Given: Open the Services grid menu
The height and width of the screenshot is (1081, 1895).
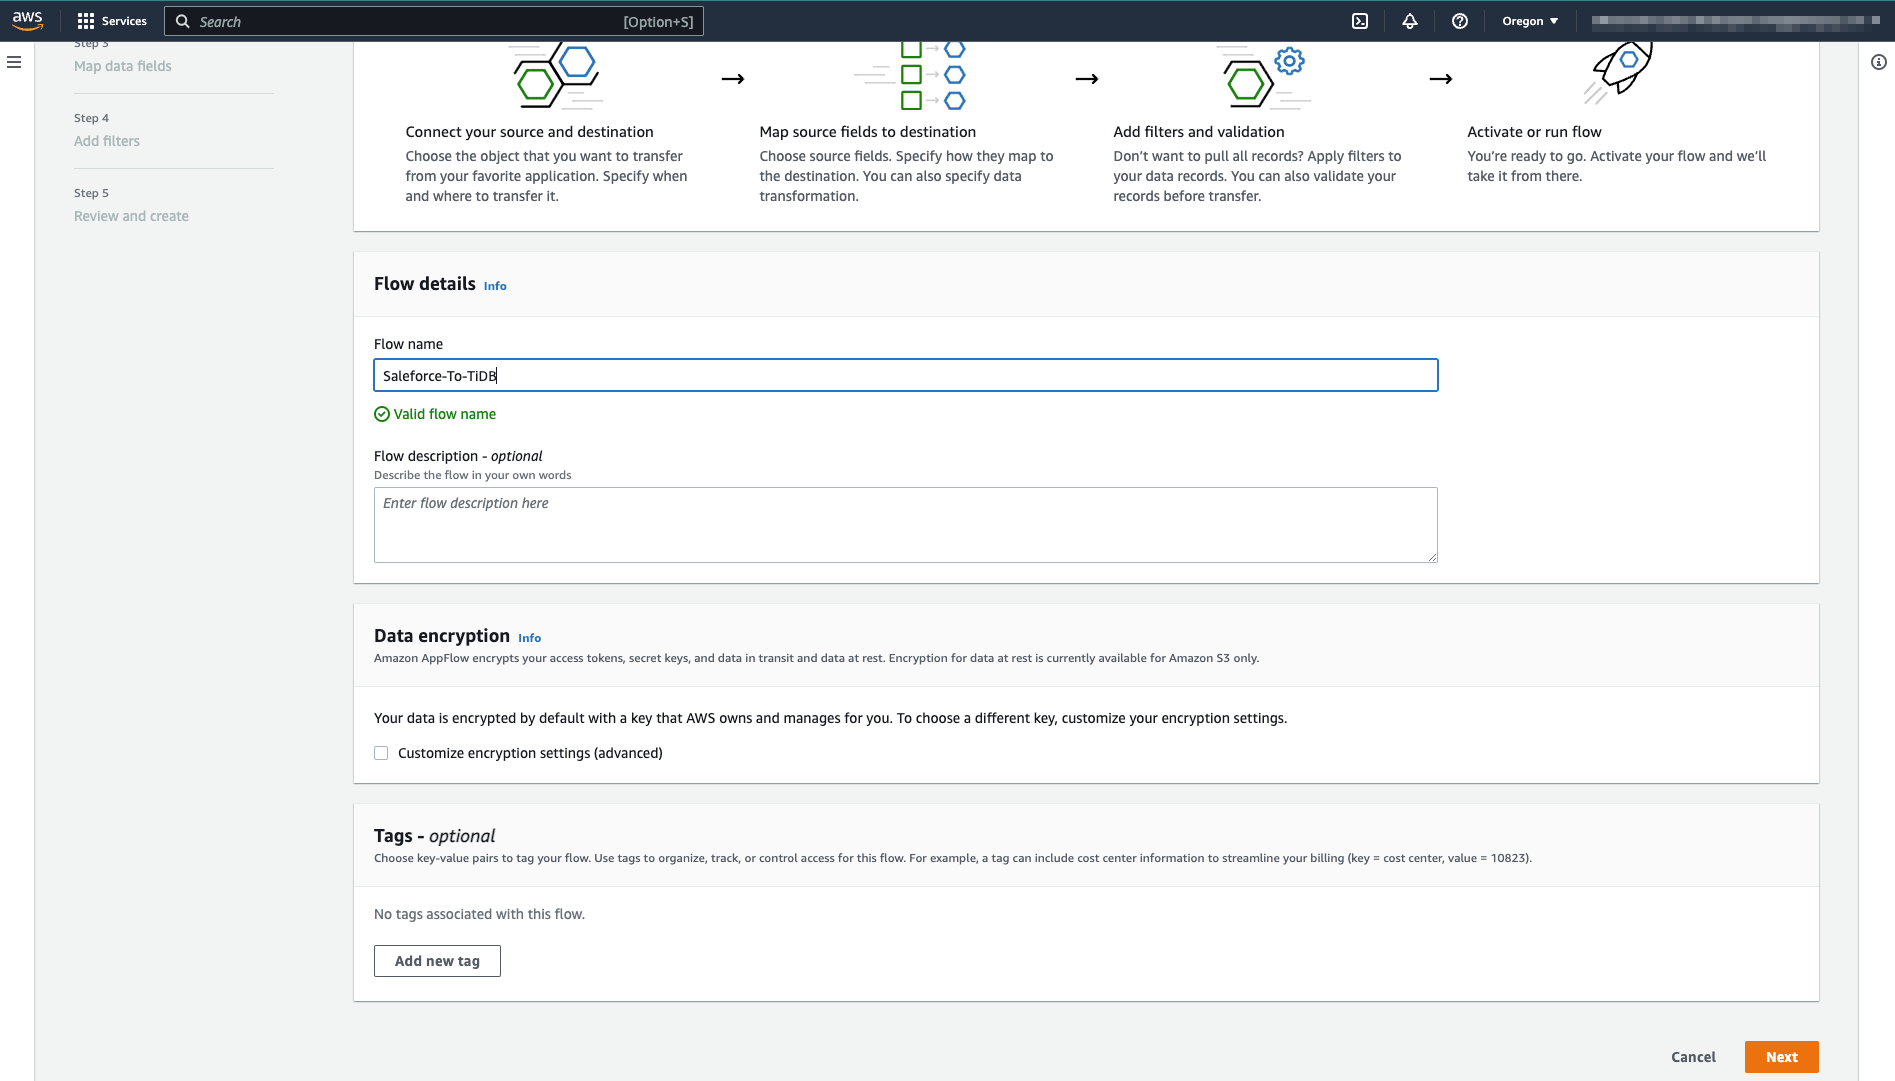Looking at the screenshot, I should (112, 21).
